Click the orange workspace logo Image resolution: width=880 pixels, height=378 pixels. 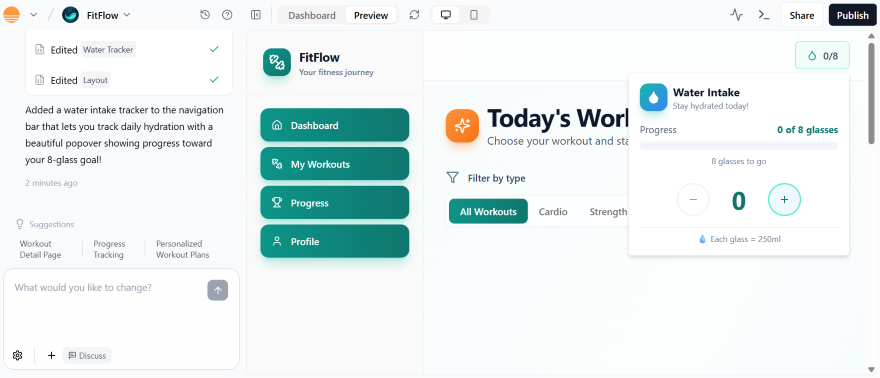[11, 15]
